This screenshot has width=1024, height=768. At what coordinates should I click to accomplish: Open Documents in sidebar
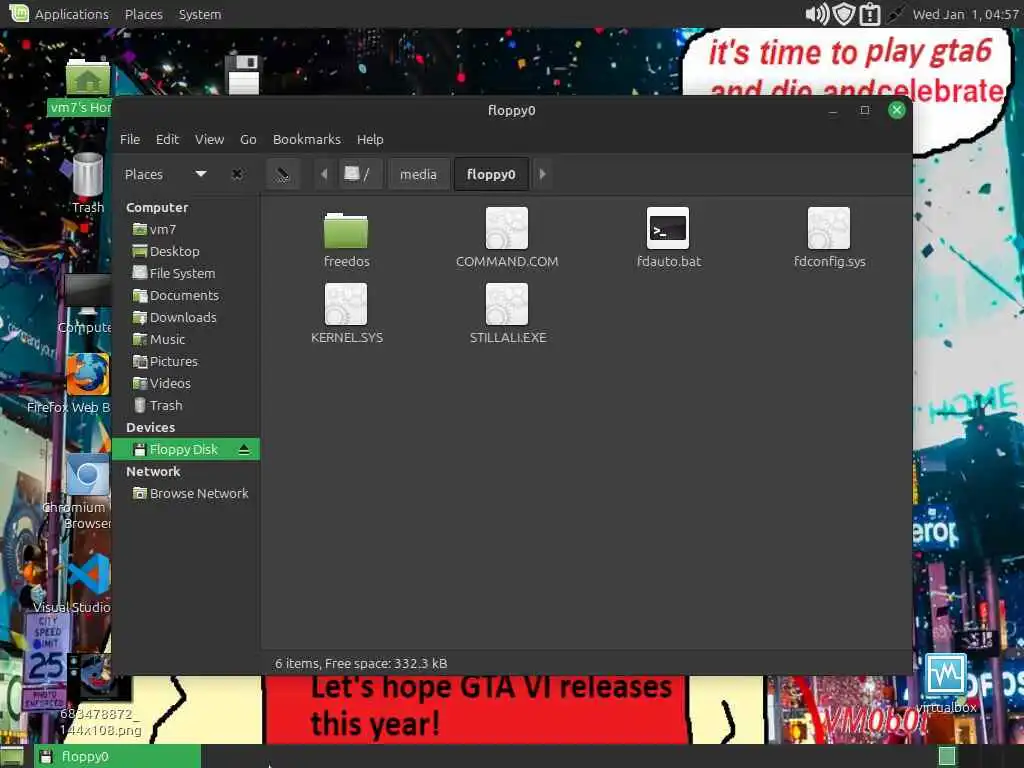(x=186, y=295)
